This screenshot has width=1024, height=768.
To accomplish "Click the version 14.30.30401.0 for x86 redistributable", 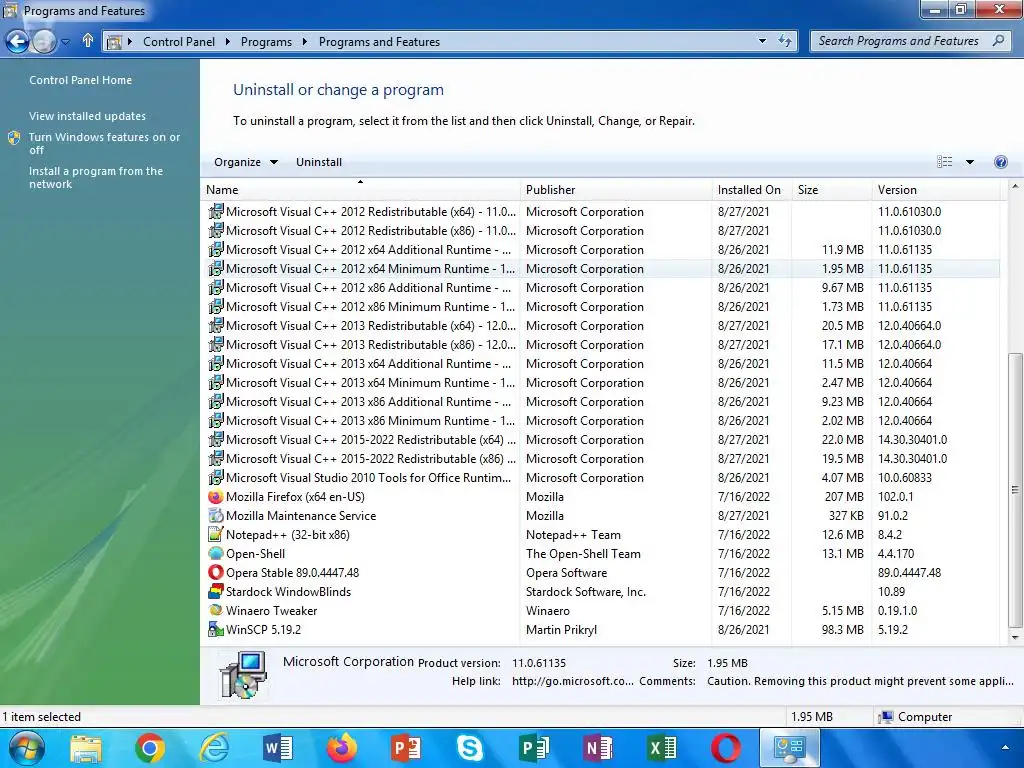I will (912, 459).
